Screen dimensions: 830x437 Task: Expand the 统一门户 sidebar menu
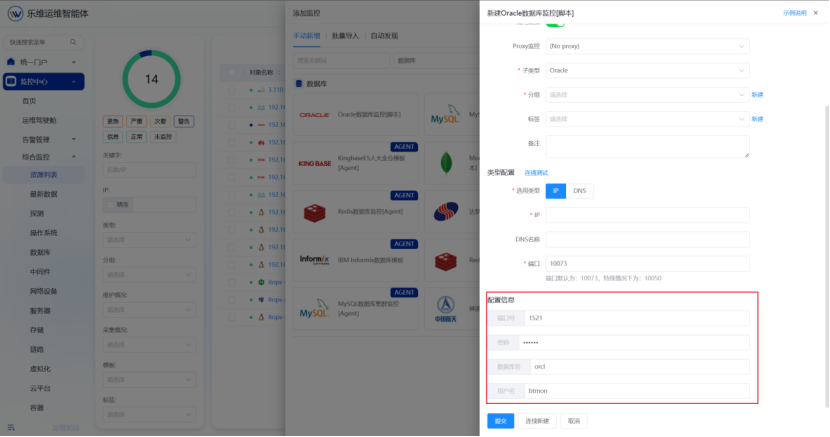(74, 62)
